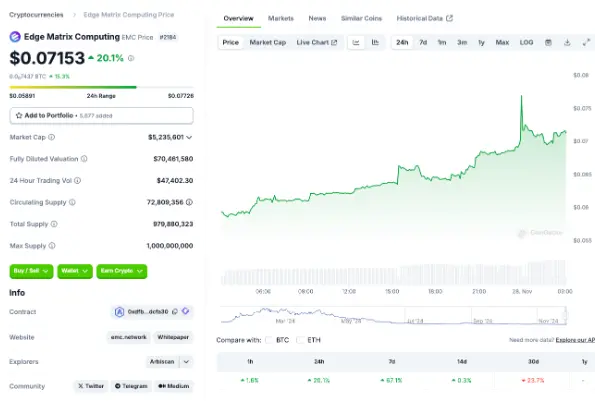Show 24 Hour Trading Vol info icon
The image size is (595, 401).
coord(77,181)
